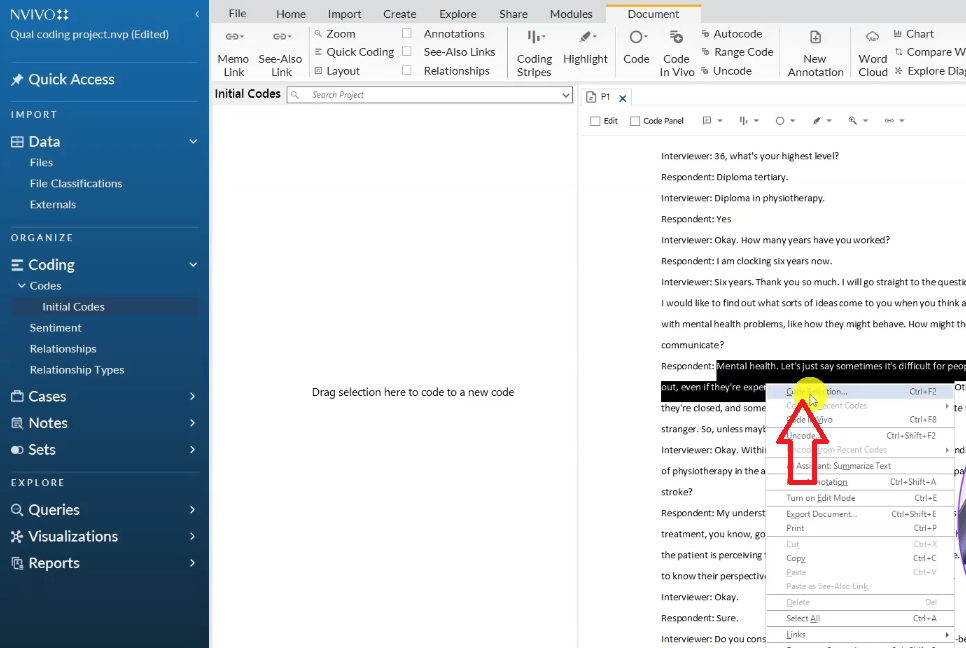Screen dimensions: 966x648
Task: Enable the Code Panel checkbox
Action: [x=635, y=121]
